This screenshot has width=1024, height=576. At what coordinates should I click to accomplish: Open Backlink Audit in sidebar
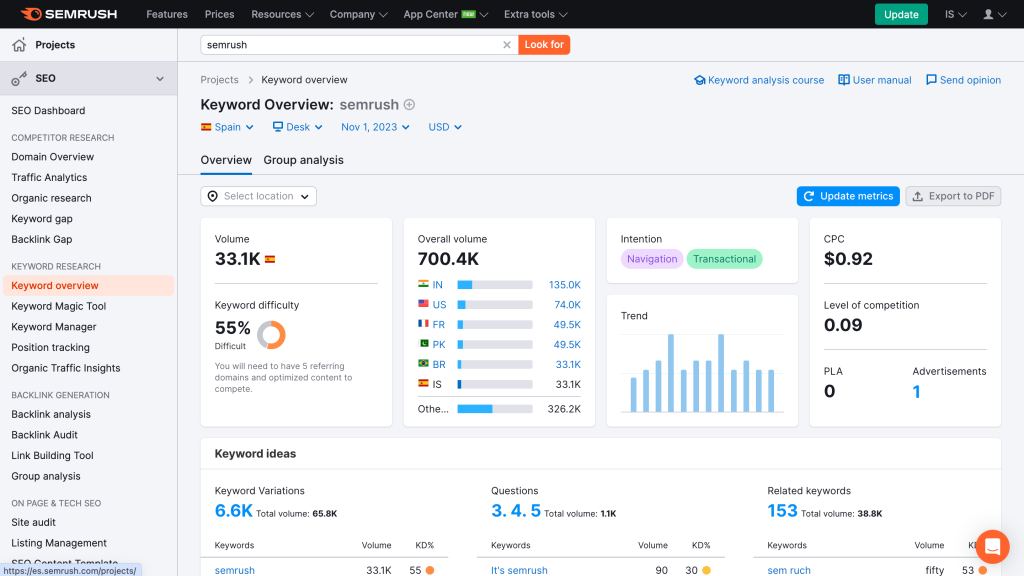44,435
